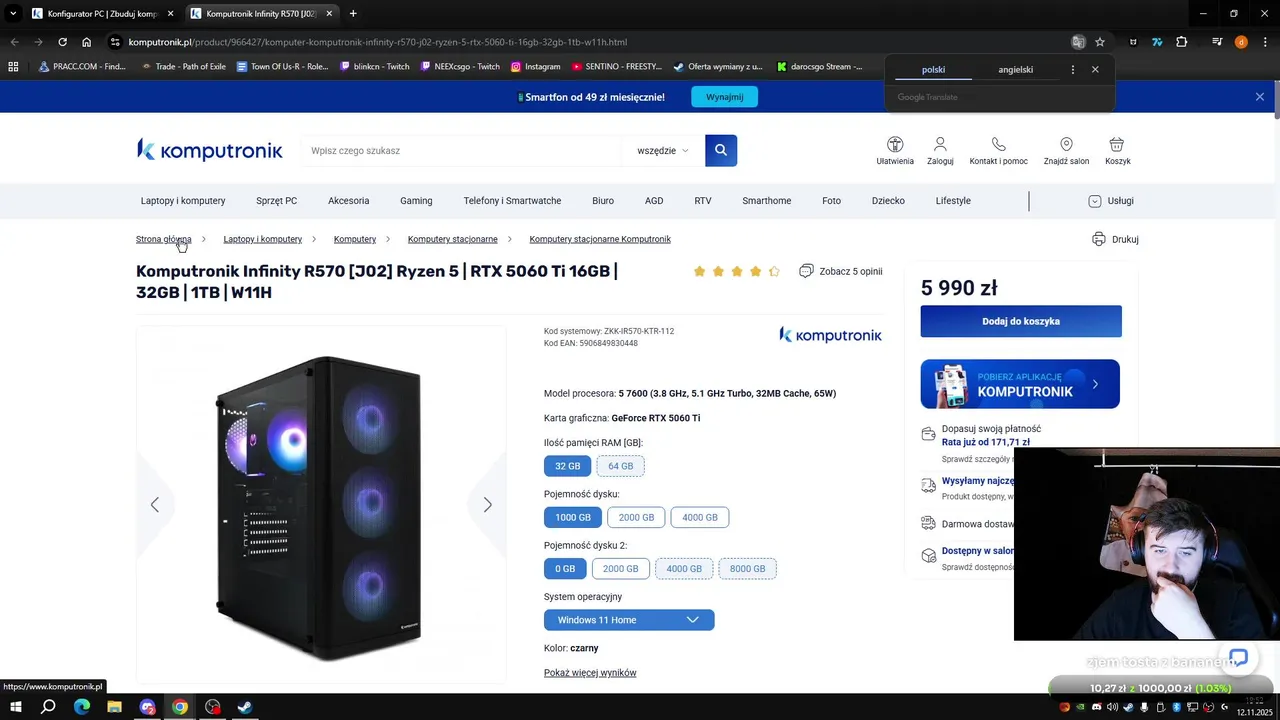This screenshot has width=1280, height=720.
Task: Open Google Translate icon in address bar
Action: 1078,42
